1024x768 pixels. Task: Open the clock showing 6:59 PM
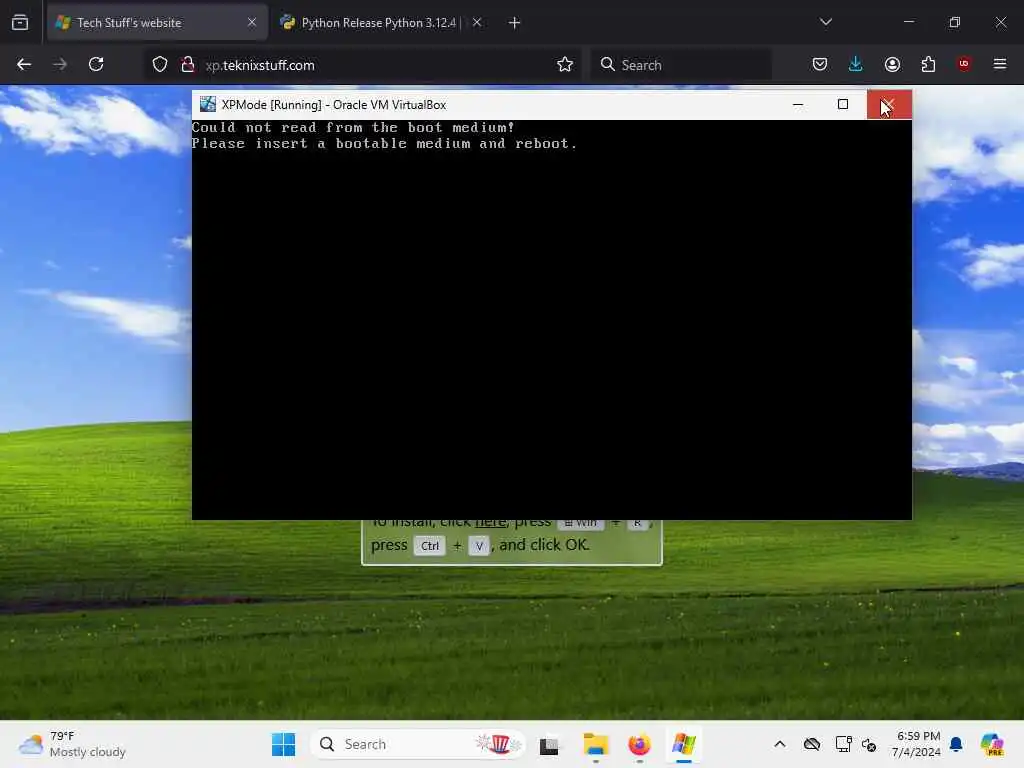coord(917,744)
